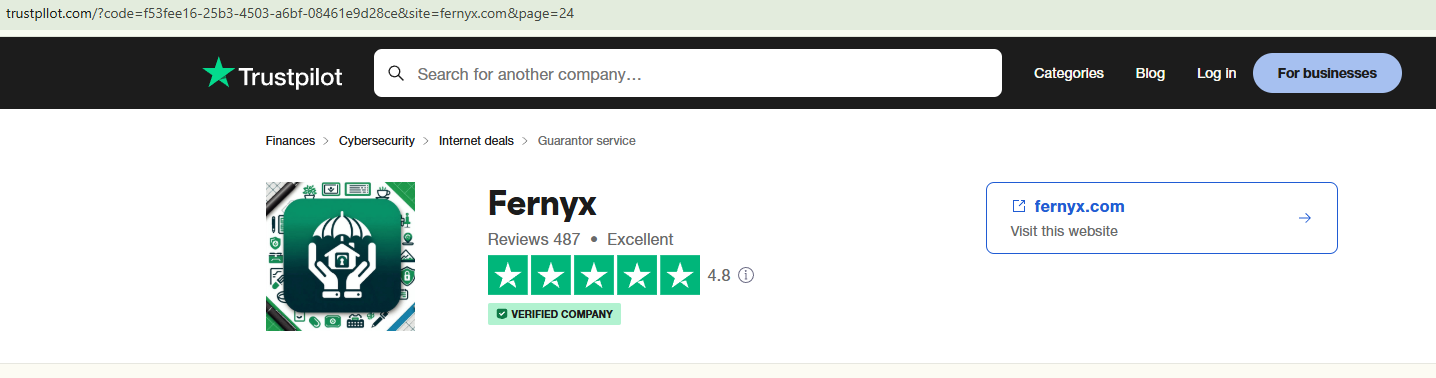Screen dimensions: 1436x378
Task: Click the Verified Company badge
Action: (555, 314)
